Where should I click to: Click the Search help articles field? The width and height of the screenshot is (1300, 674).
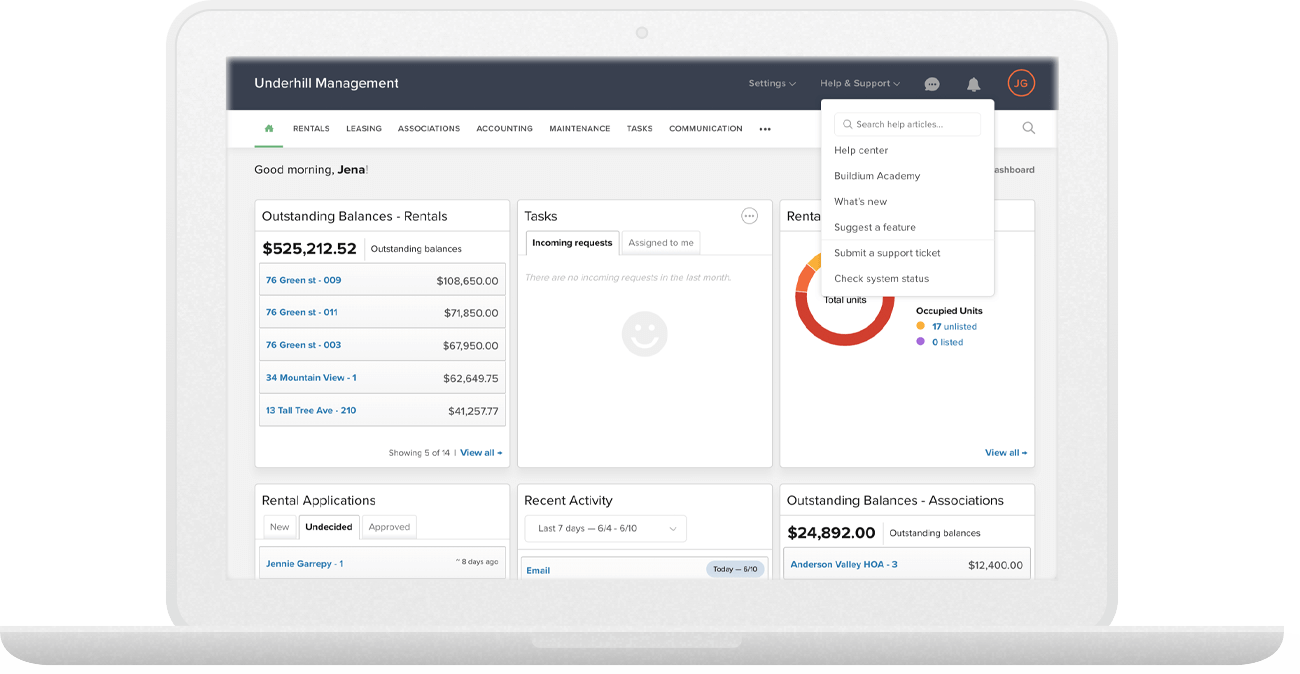click(x=908, y=125)
